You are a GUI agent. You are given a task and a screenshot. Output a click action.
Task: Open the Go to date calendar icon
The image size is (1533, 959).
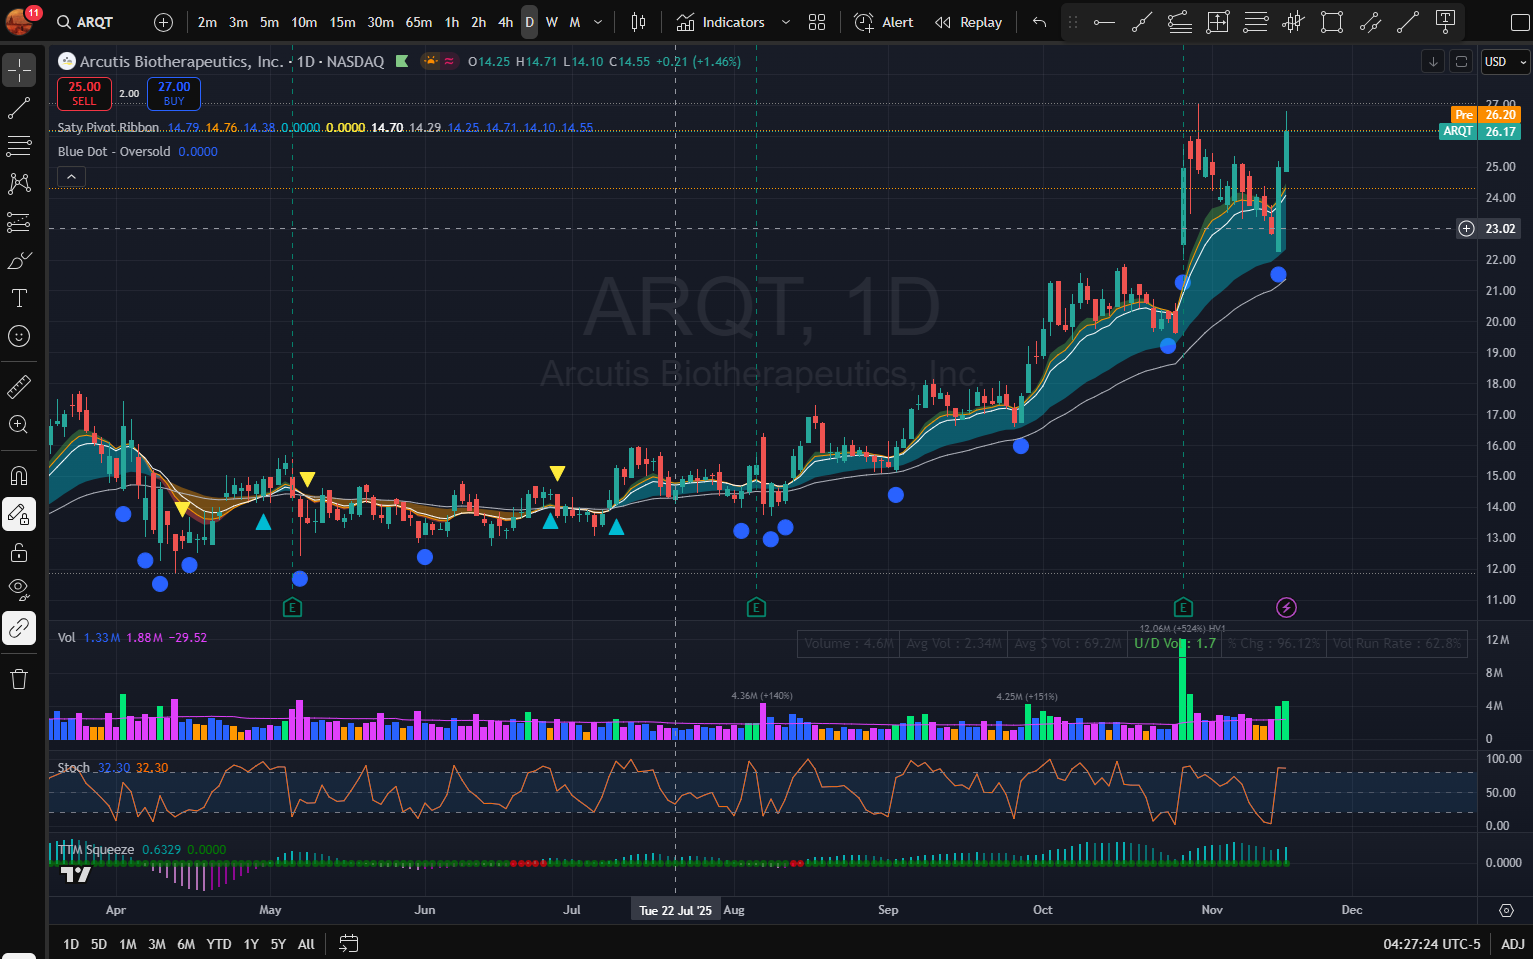pyautogui.click(x=348, y=943)
